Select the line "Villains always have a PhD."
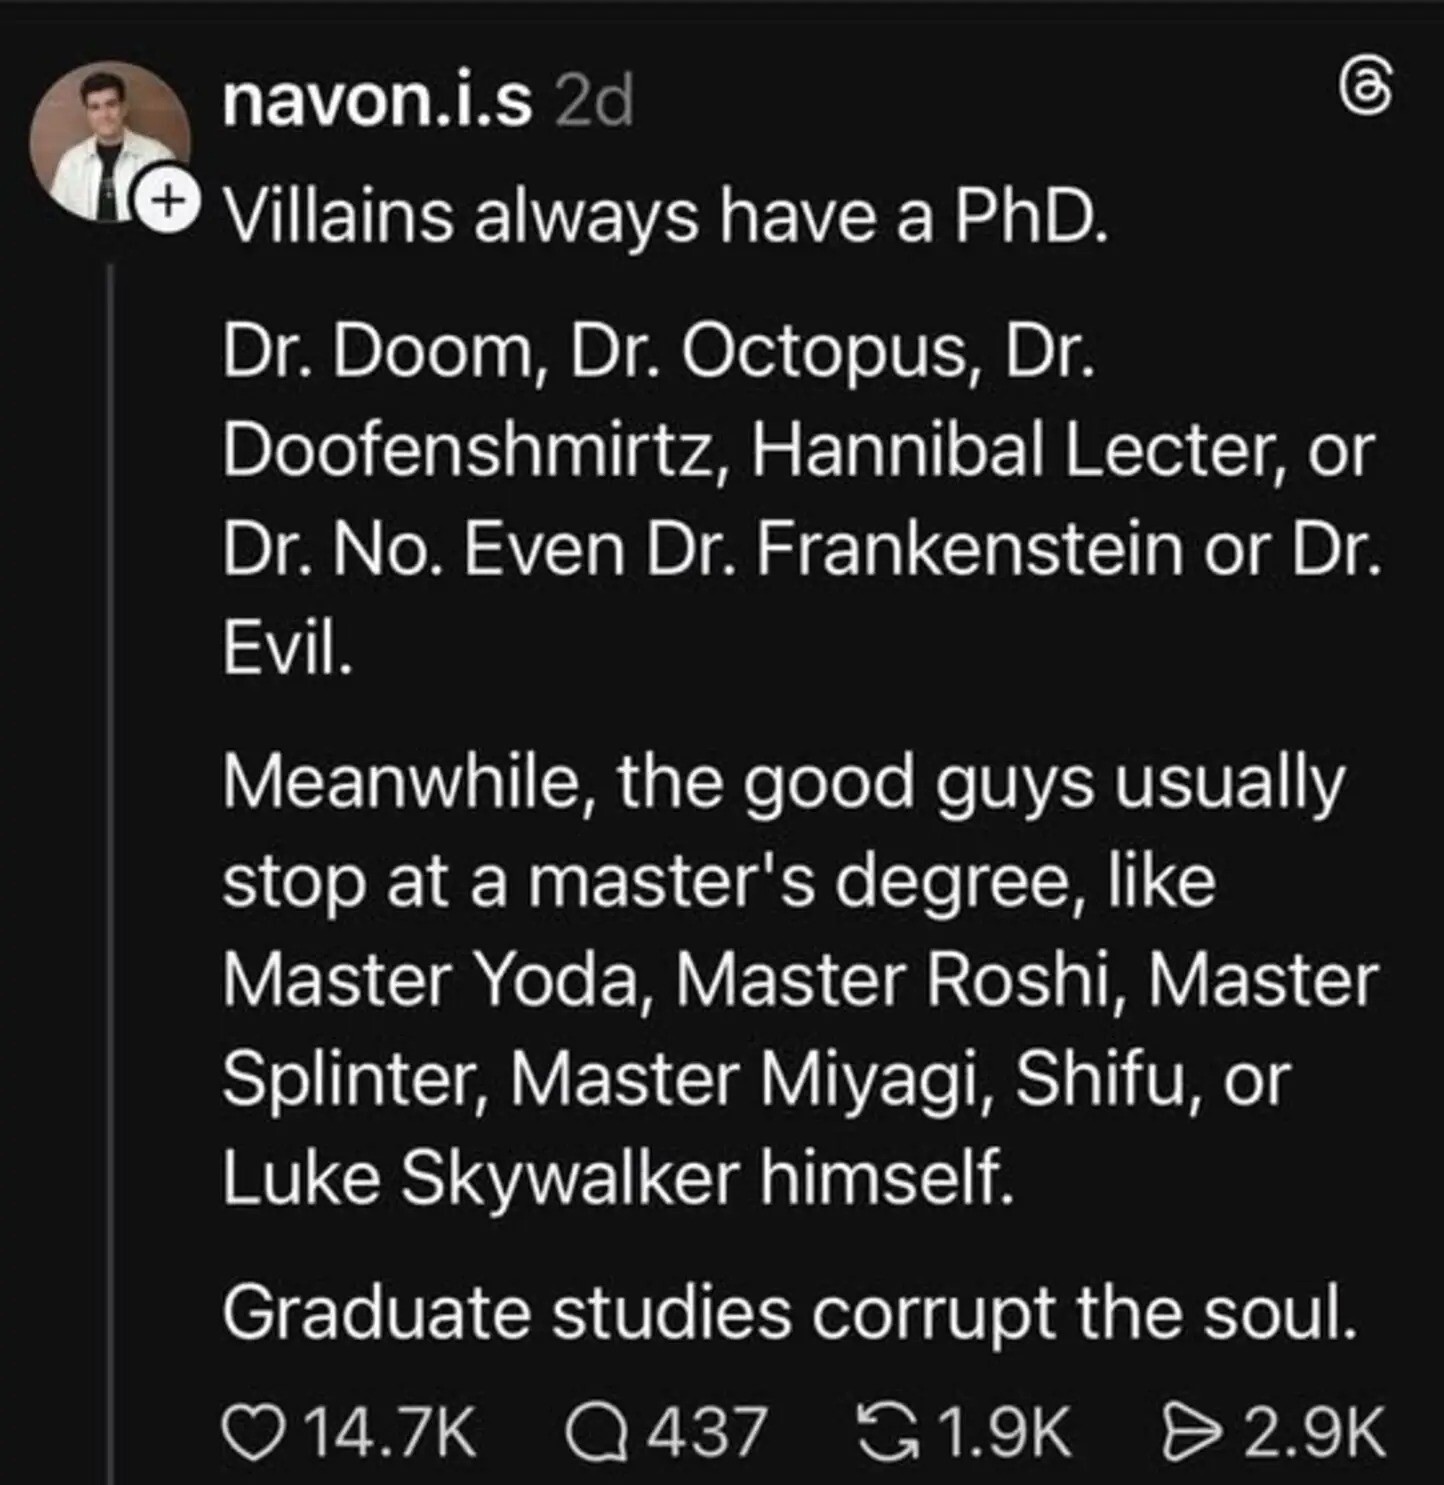 [x=666, y=216]
